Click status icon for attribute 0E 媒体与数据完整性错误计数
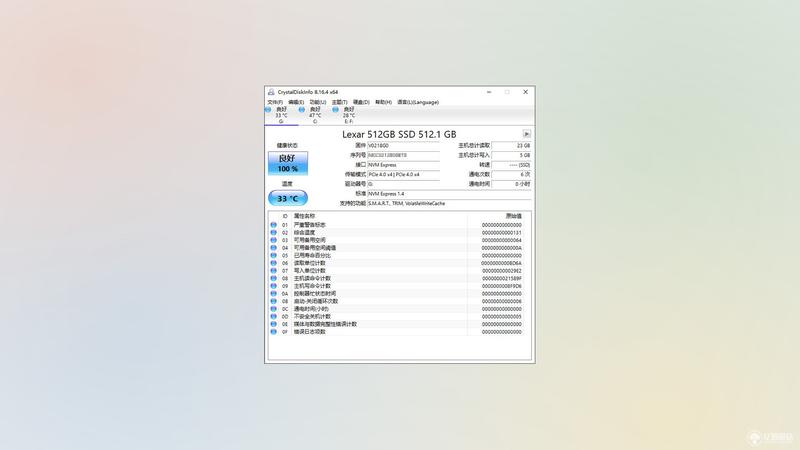This screenshot has height=450, width=800. click(x=273, y=324)
